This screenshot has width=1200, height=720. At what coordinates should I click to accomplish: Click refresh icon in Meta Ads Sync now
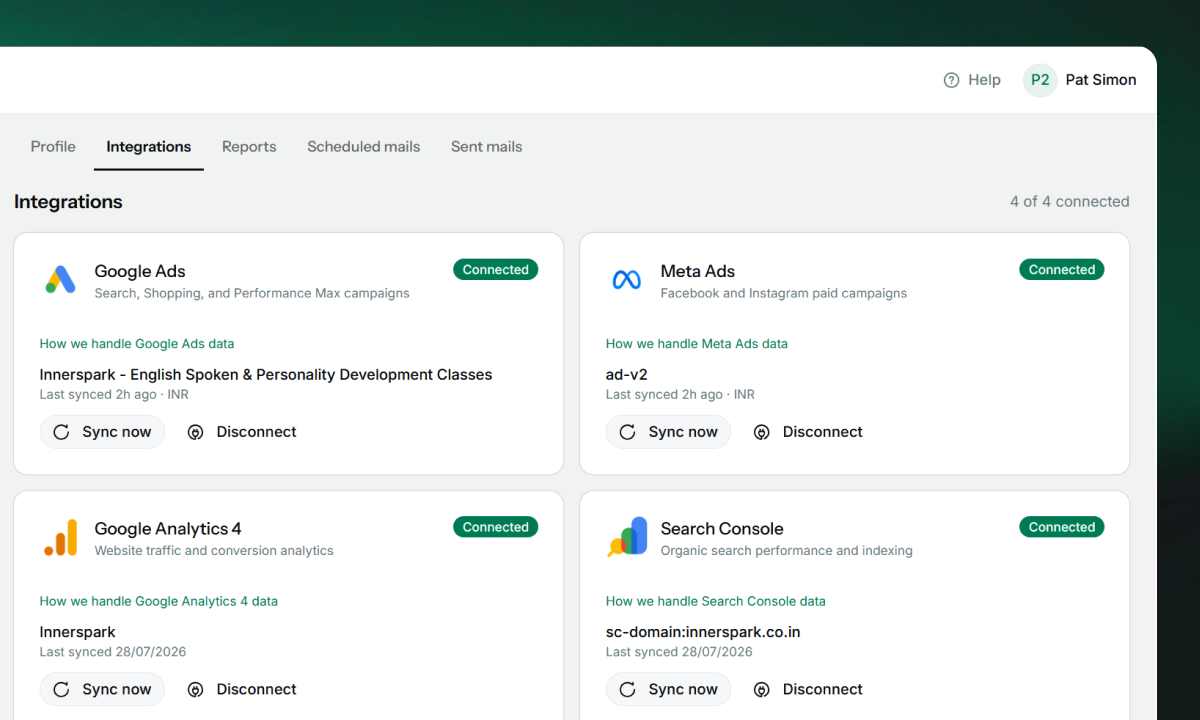click(627, 432)
